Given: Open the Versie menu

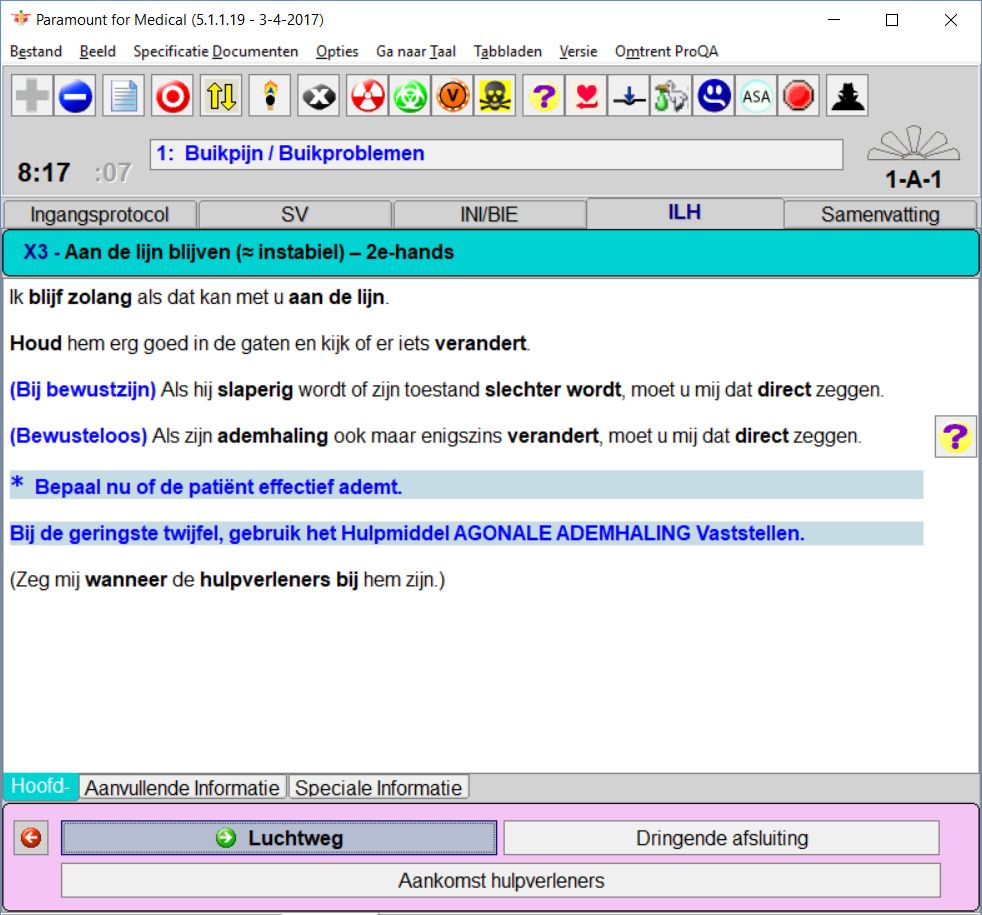Looking at the screenshot, I should tap(578, 51).
